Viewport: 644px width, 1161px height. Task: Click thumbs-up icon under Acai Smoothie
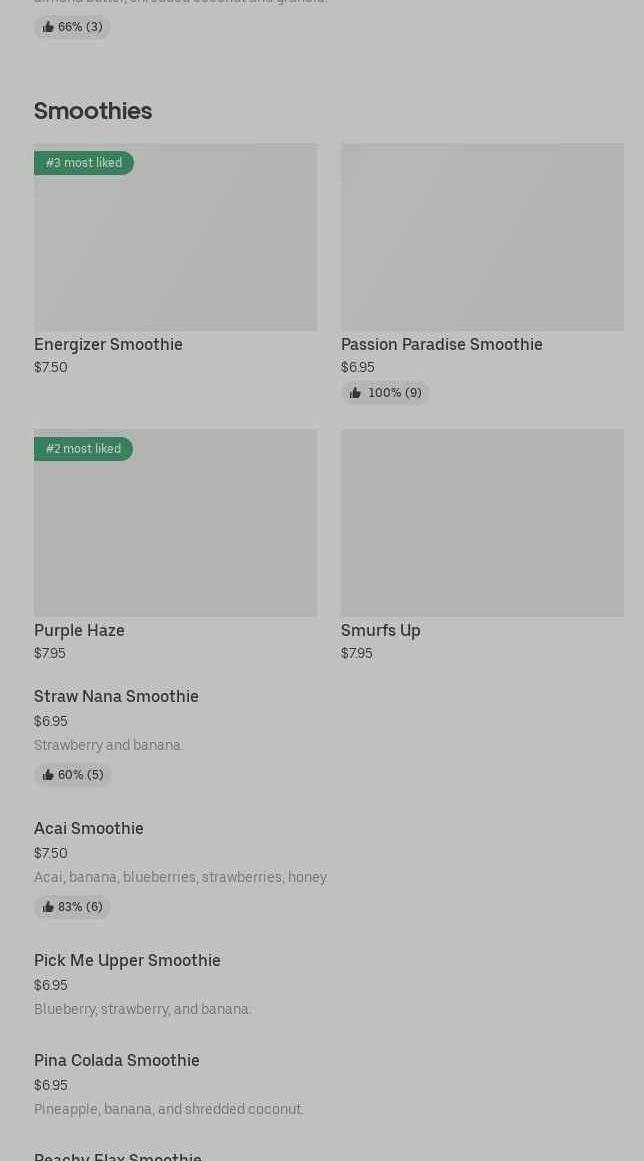[48, 907]
